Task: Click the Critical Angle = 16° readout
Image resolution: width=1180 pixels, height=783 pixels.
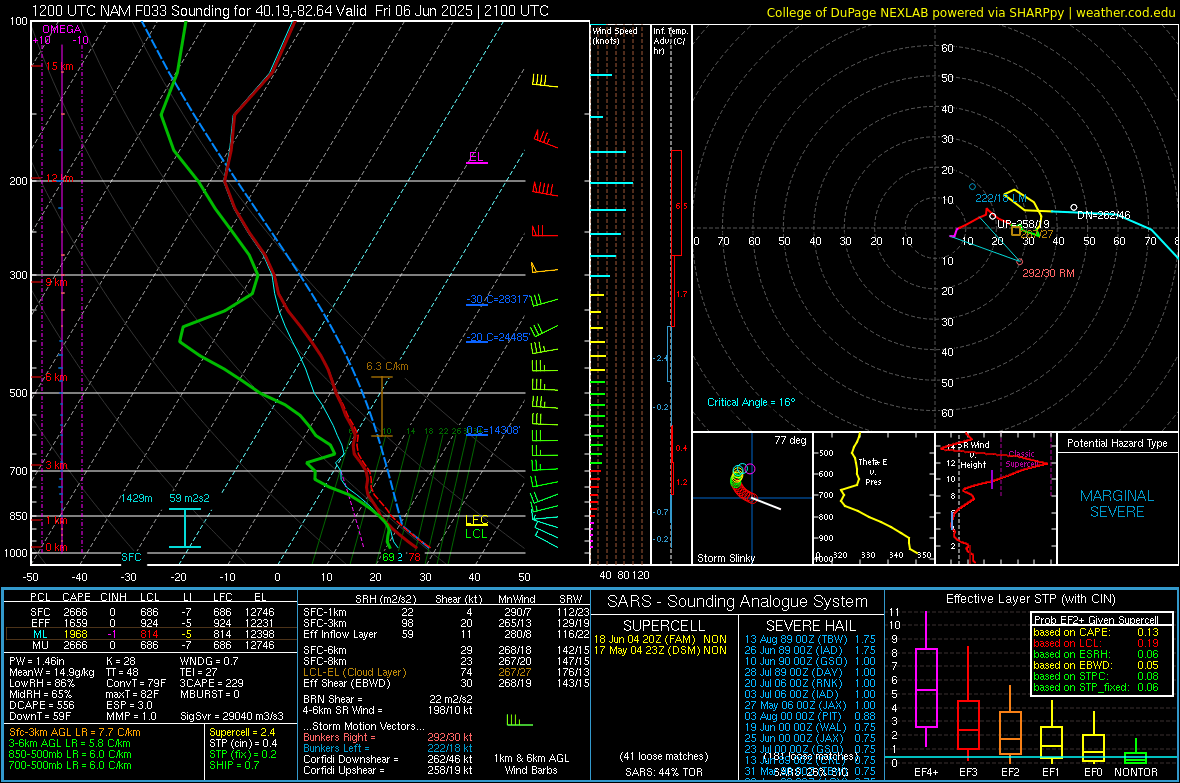Action: coord(750,402)
